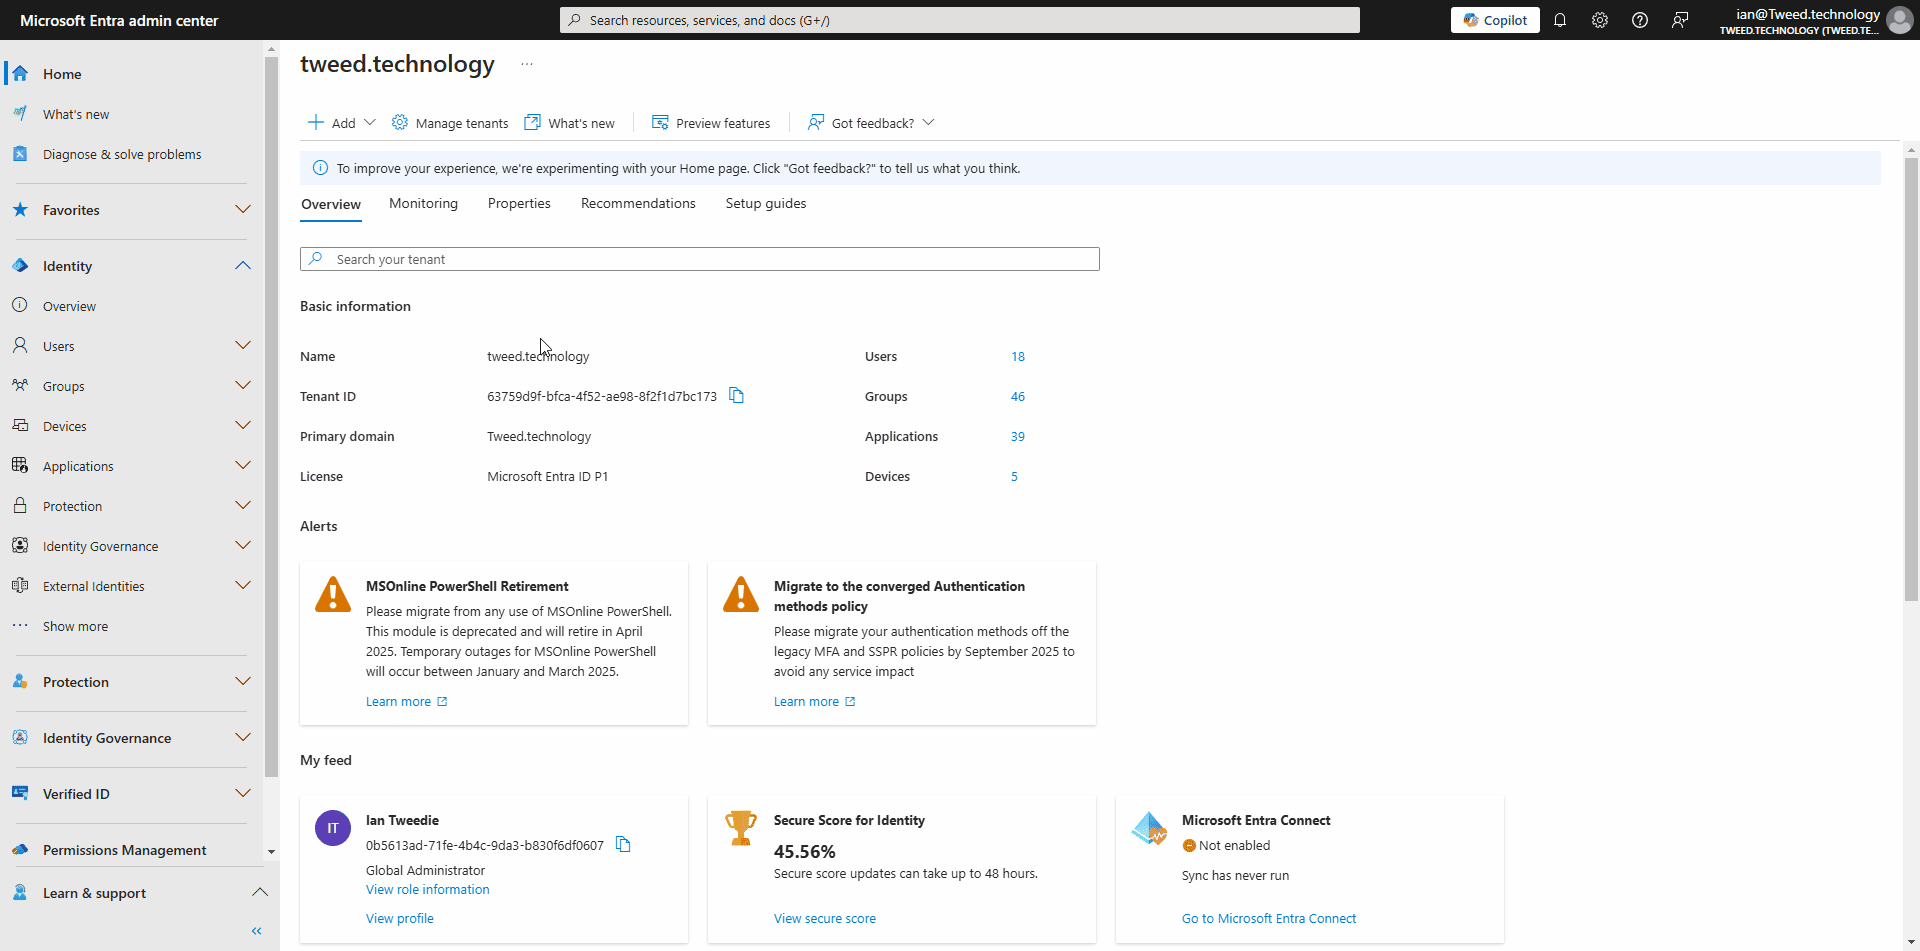1920x951 pixels.
Task: Open the Got feedback dropdown
Action: pos(929,122)
